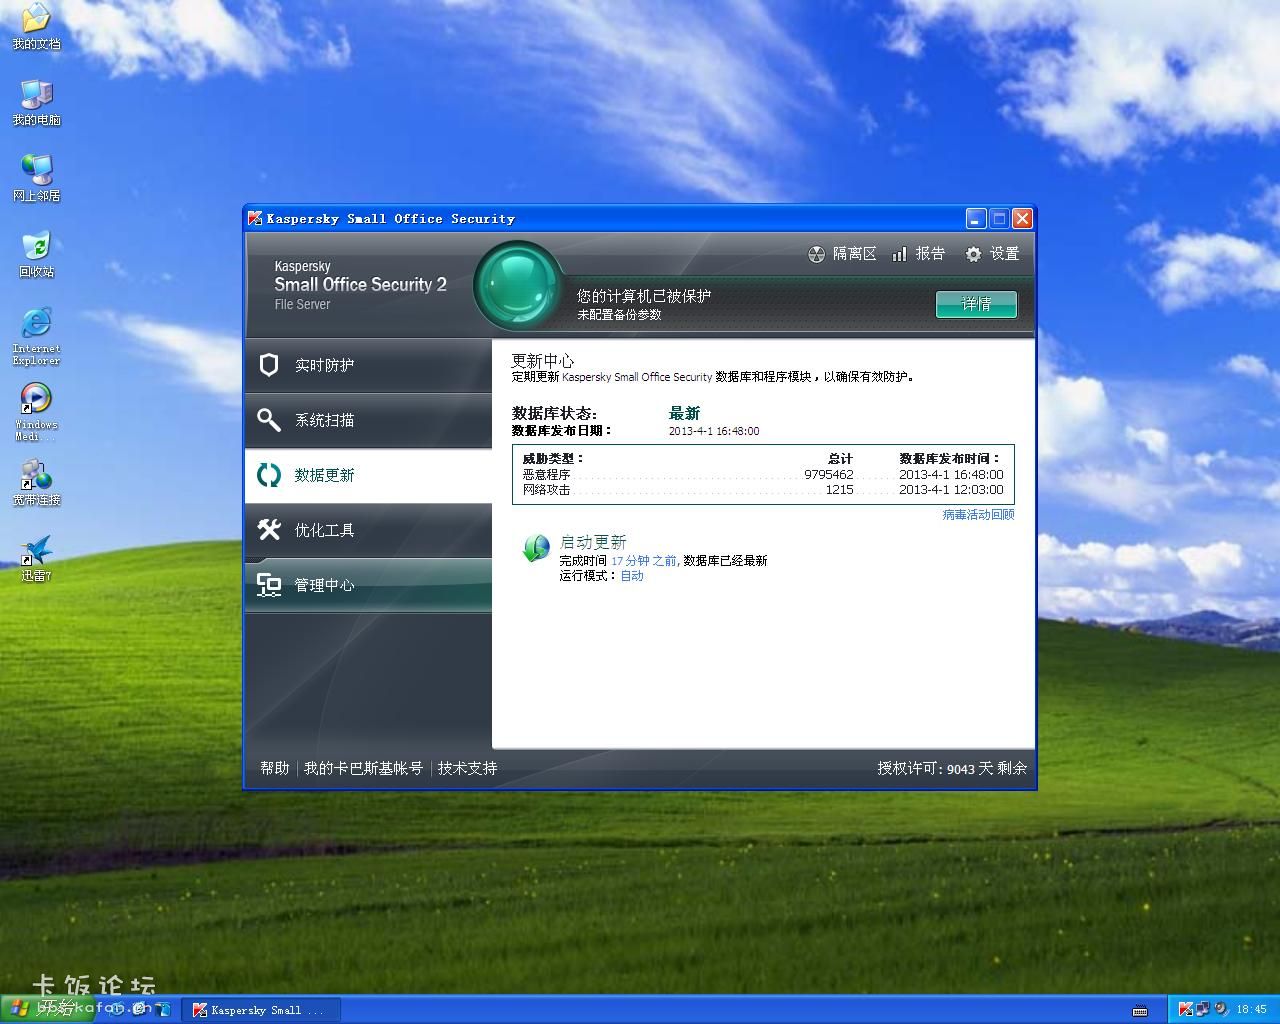The height and width of the screenshot is (1024, 1280).
Task: Click the 详情 details button
Action: pyautogui.click(x=976, y=304)
